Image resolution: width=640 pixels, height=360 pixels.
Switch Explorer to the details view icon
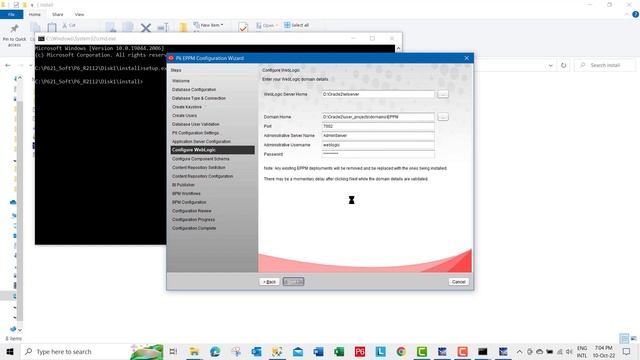click(x=624, y=338)
